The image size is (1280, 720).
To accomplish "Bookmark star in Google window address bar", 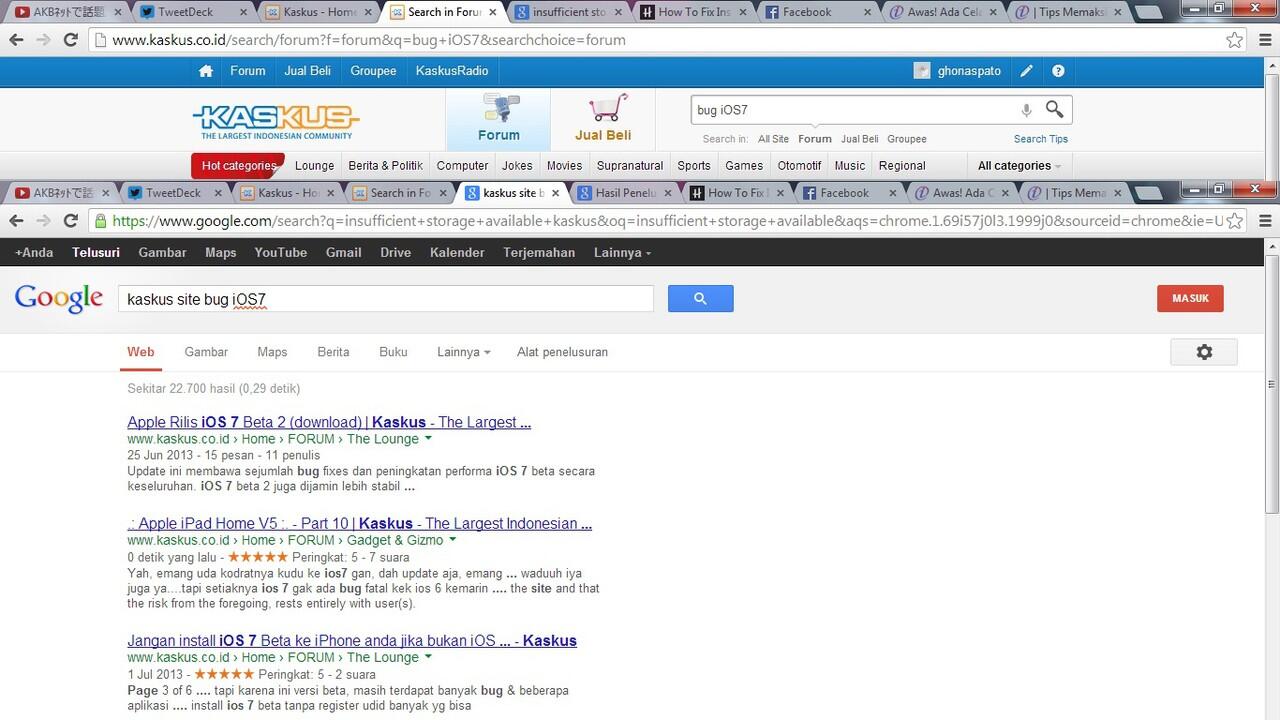I will [x=1235, y=221].
